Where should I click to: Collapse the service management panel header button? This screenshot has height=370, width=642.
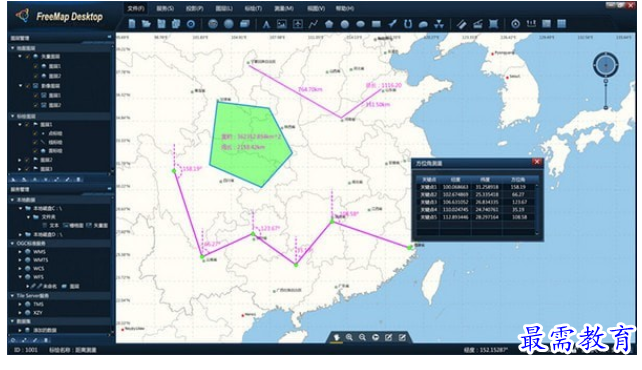coord(109,189)
